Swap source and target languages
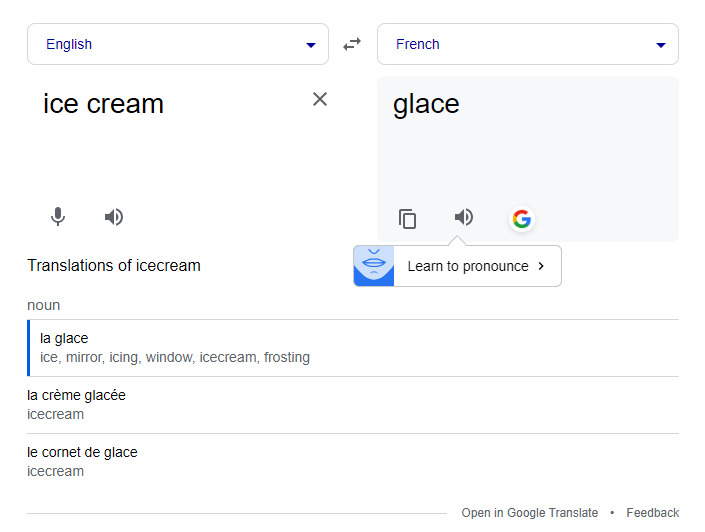705x532 pixels. [352, 44]
